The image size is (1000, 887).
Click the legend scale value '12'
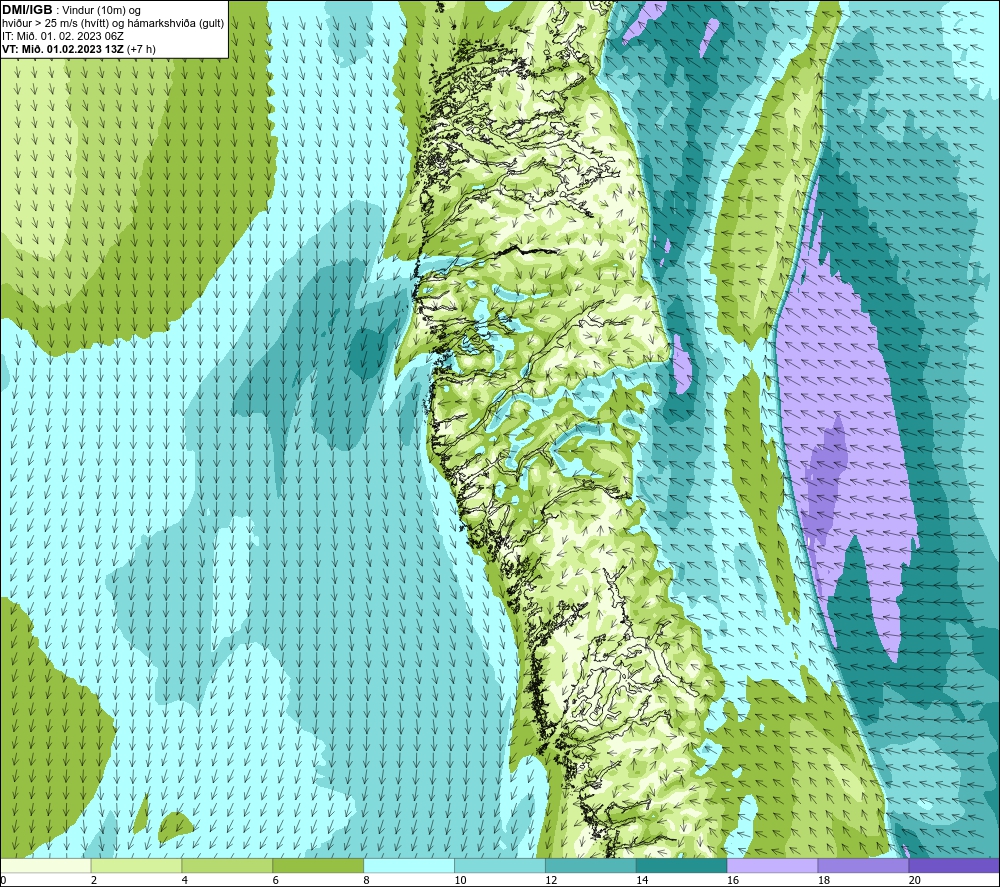(551, 880)
